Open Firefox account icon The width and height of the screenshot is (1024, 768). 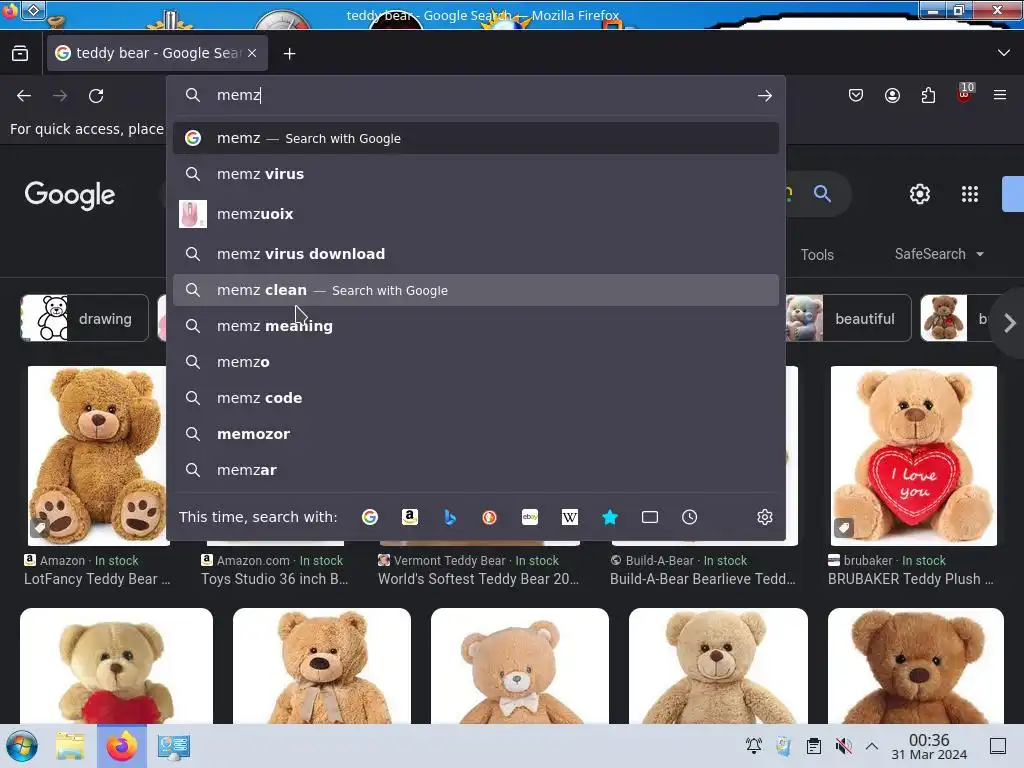892,96
